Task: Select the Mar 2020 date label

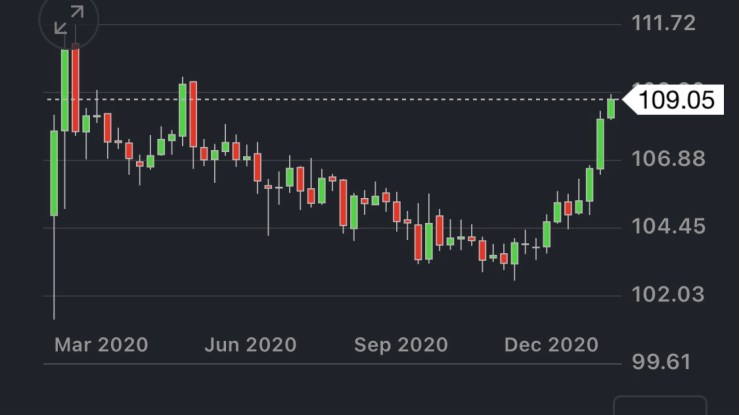Action: point(101,345)
